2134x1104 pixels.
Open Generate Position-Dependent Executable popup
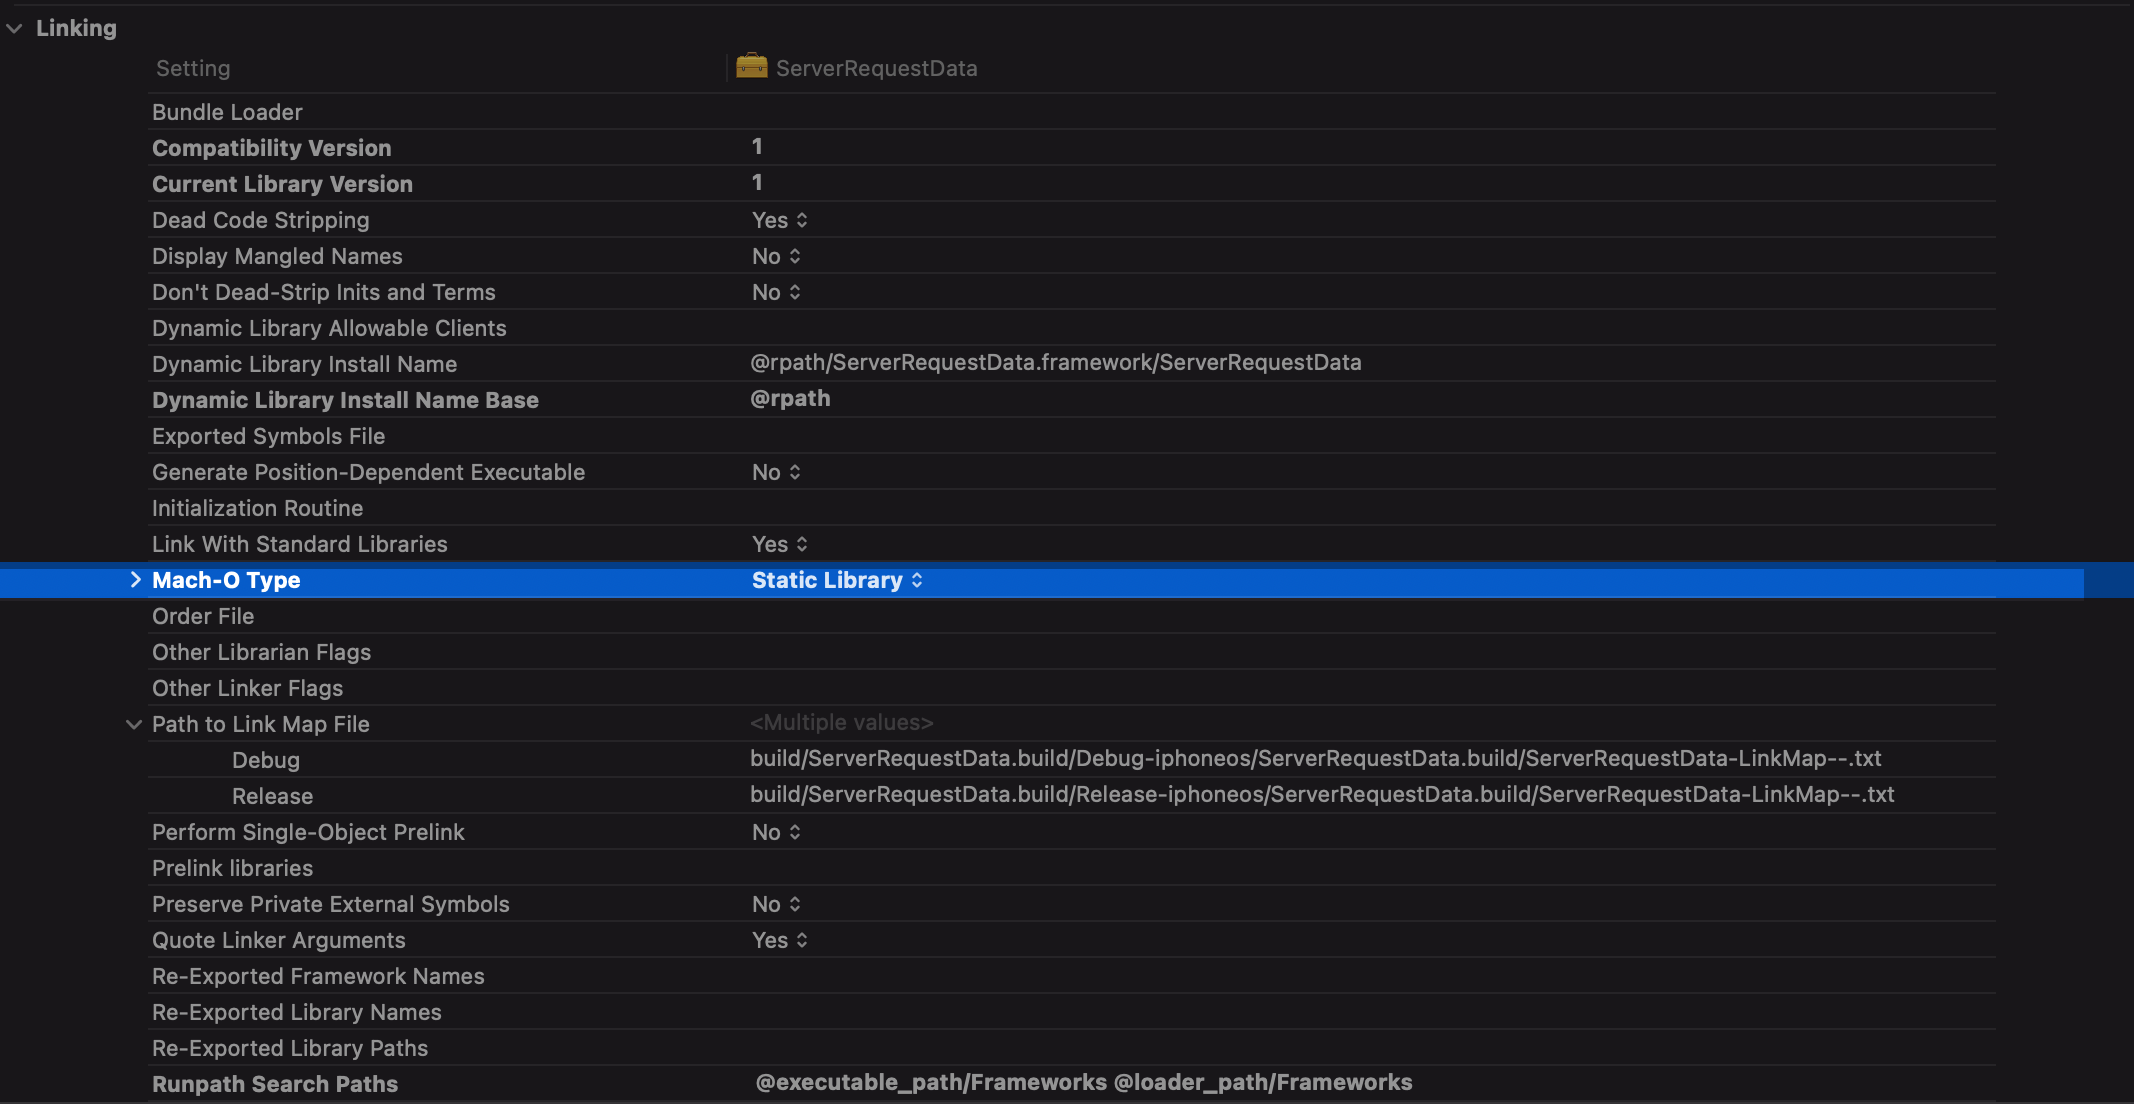tap(776, 472)
